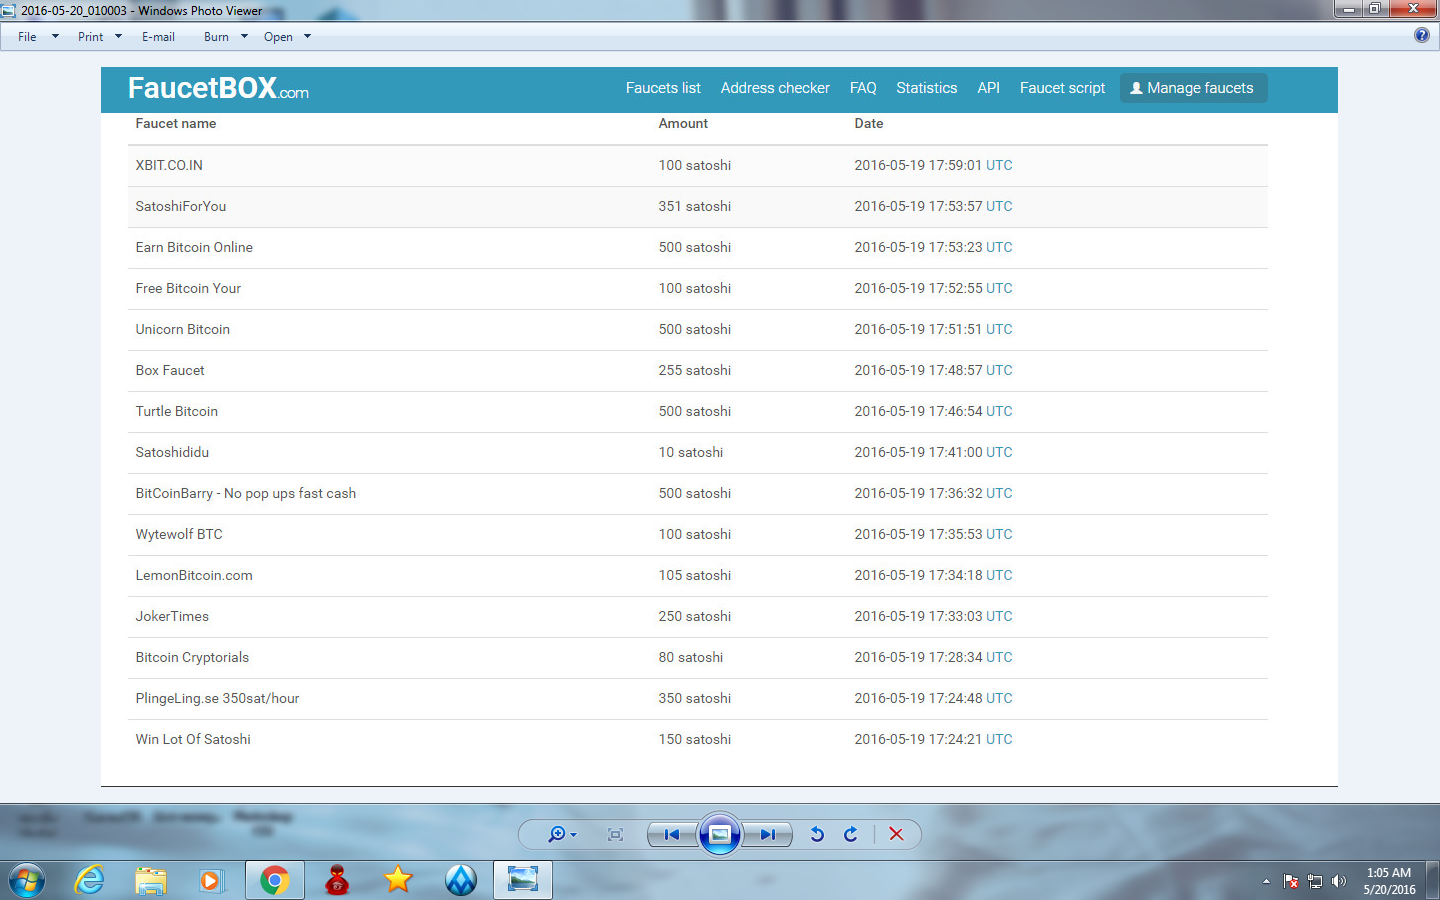Screen dimensions: 1440x900
Task: Click the 105 satoshi amount
Action: [x=695, y=575]
